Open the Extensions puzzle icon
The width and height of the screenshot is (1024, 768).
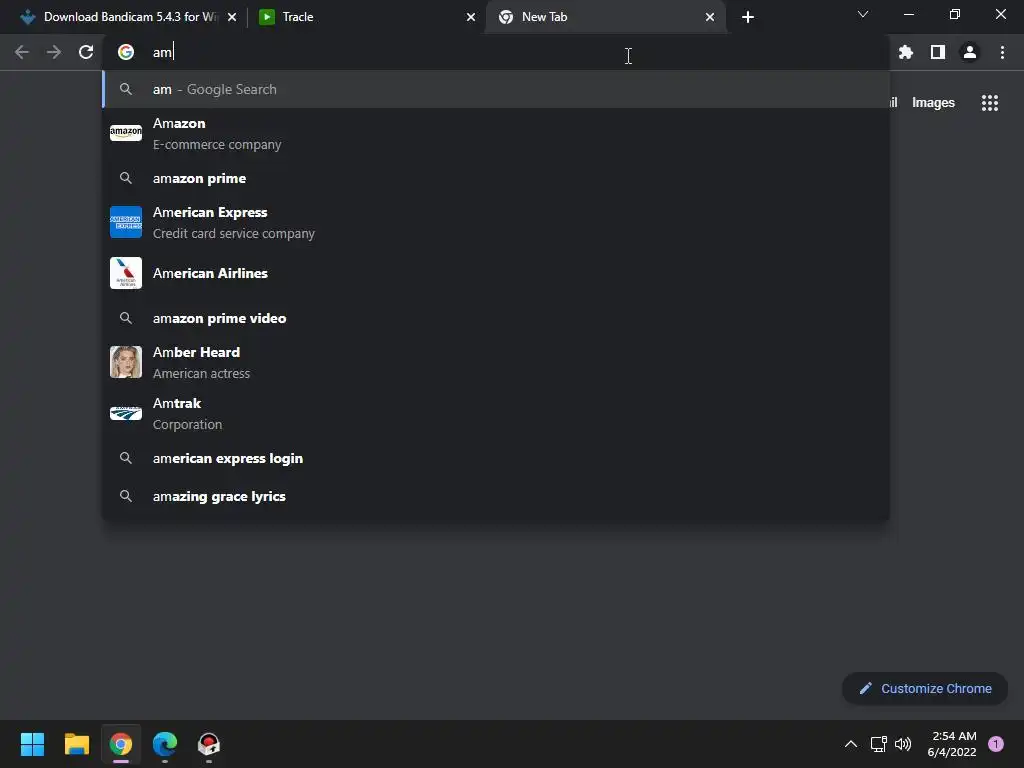905,52
